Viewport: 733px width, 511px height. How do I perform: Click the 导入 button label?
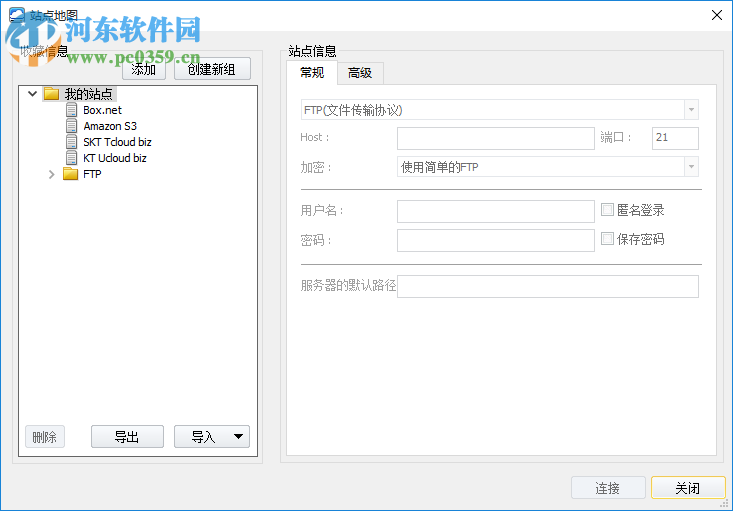click(203, 437)
